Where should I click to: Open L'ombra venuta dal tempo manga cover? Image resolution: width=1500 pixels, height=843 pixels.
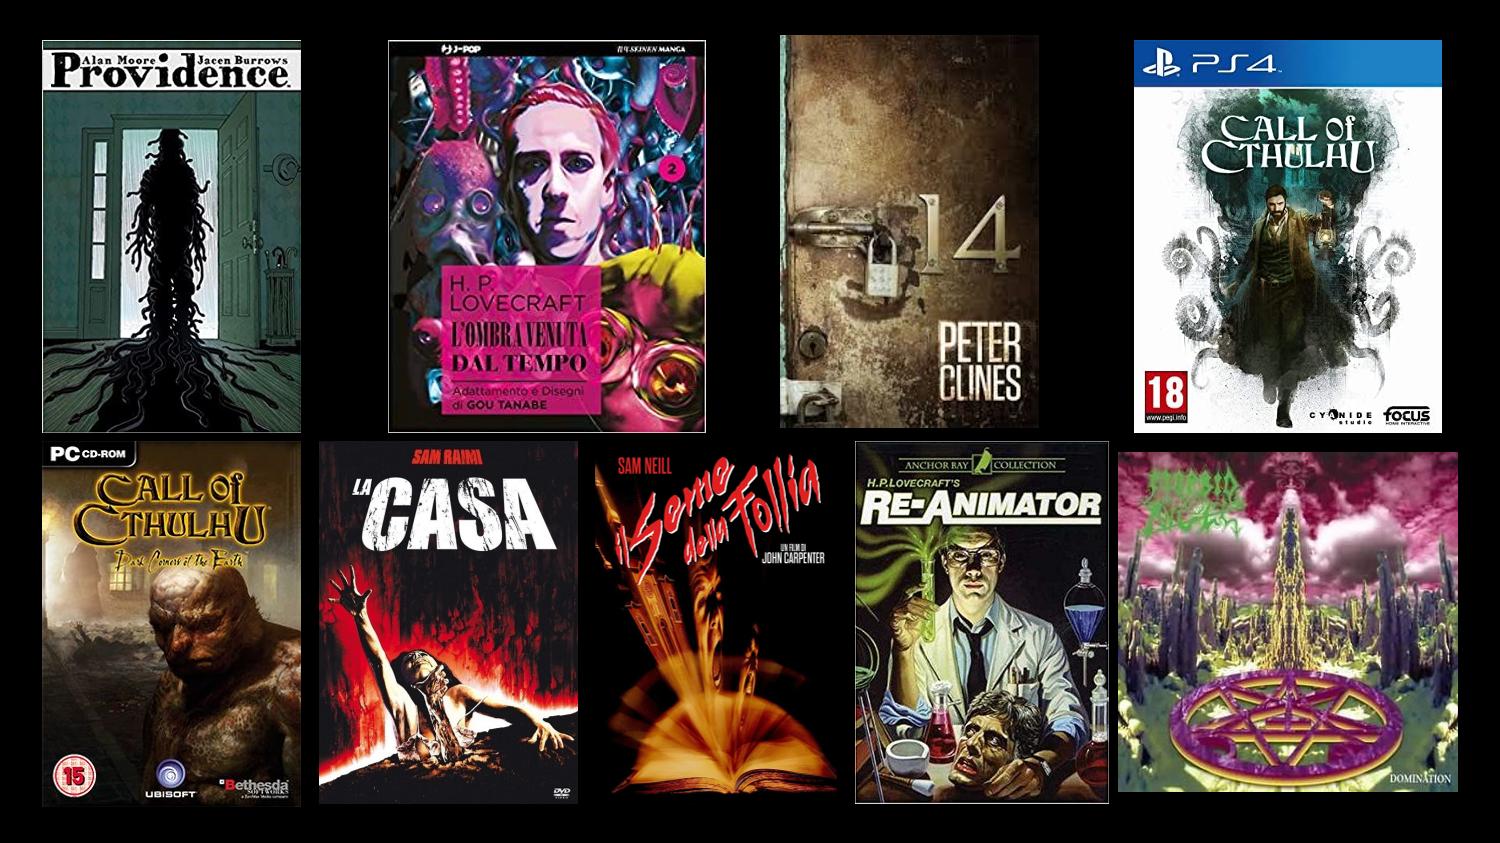point(547,236)
